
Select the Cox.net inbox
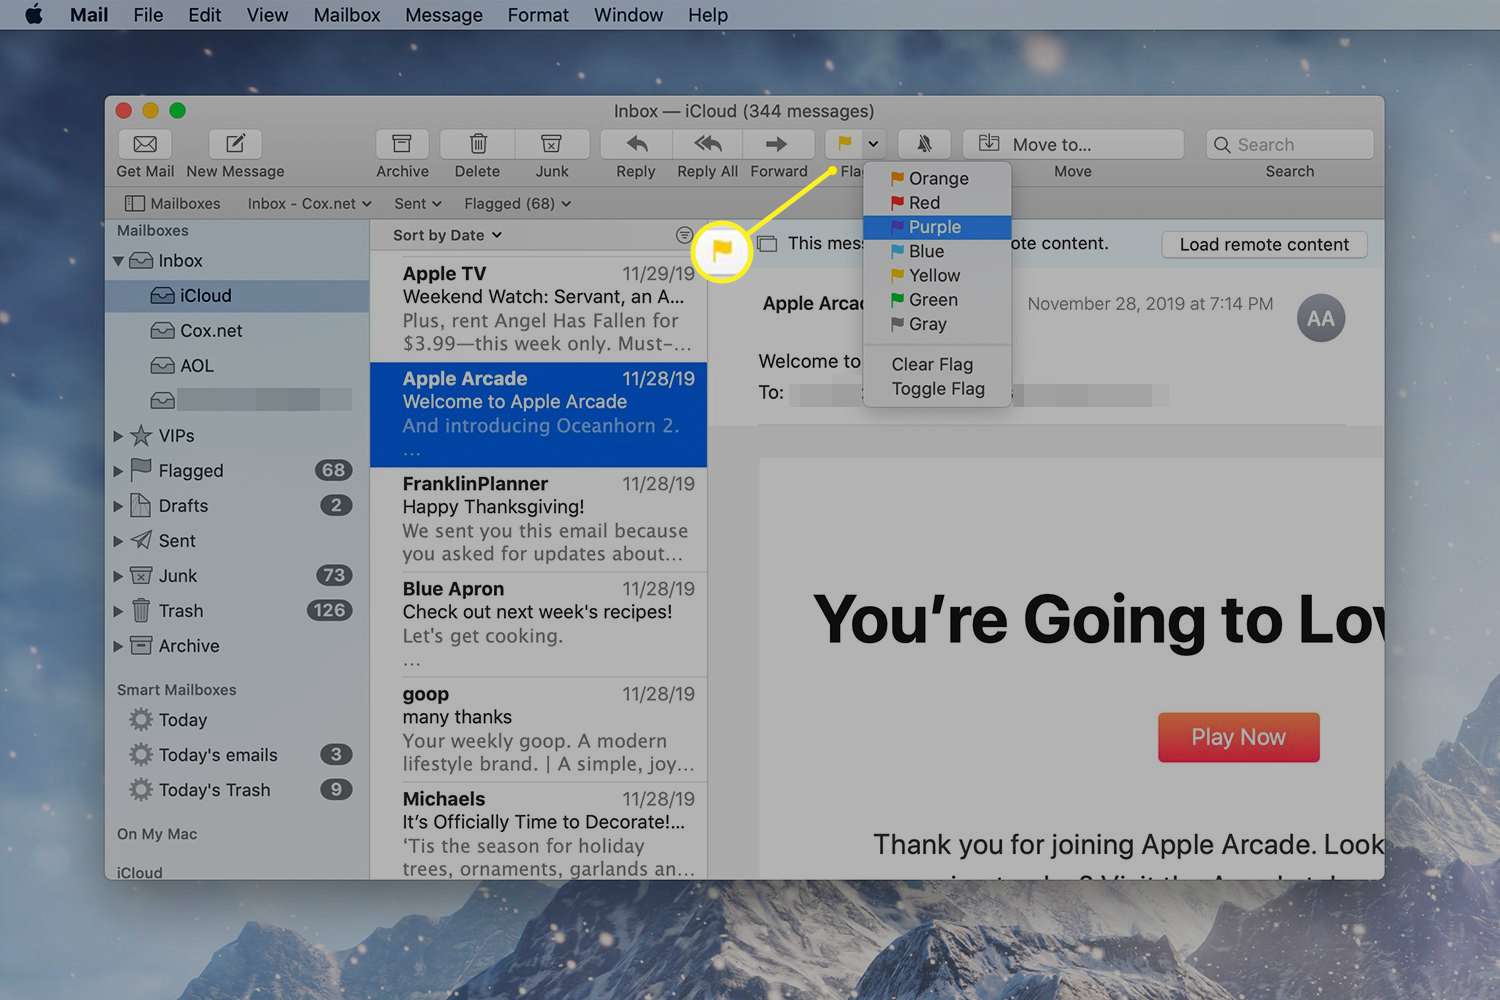[x=237, y=331]
